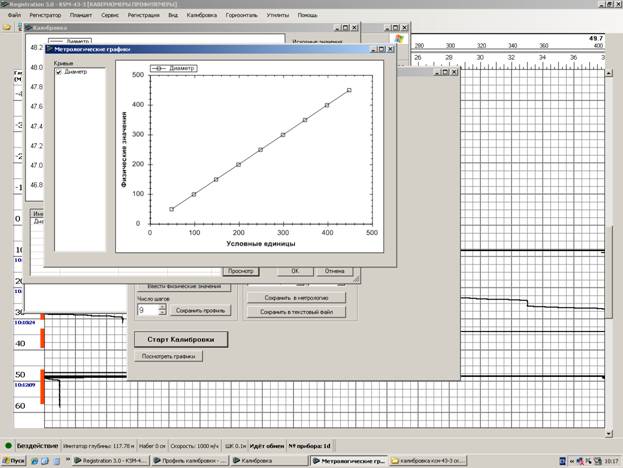Decrease the Число шагов spinner value
The image size is (623, 468).
tap(162, 313)
